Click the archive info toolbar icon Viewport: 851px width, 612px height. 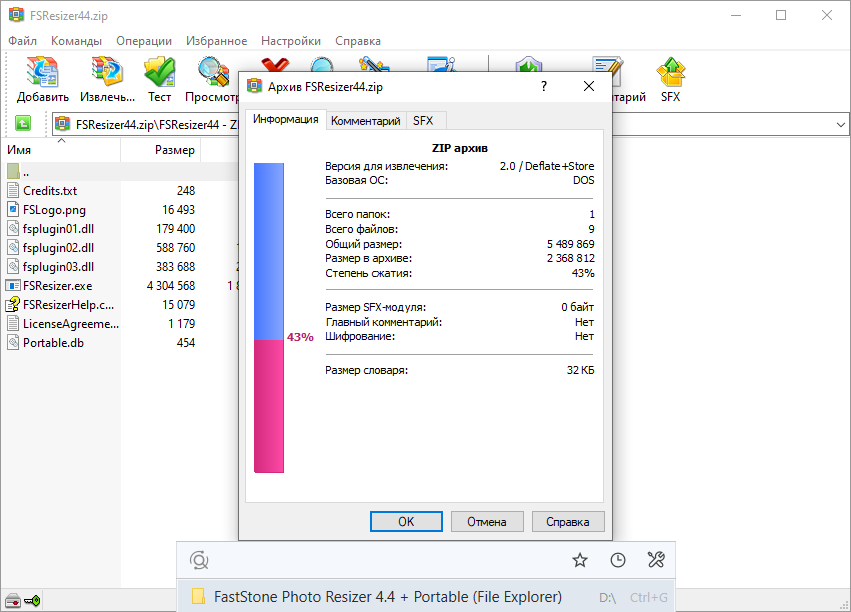click(x=441, y=64)
